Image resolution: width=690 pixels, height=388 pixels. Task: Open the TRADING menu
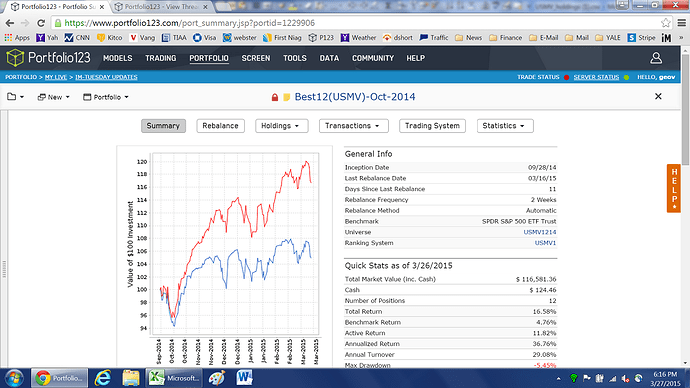point(161,58)
